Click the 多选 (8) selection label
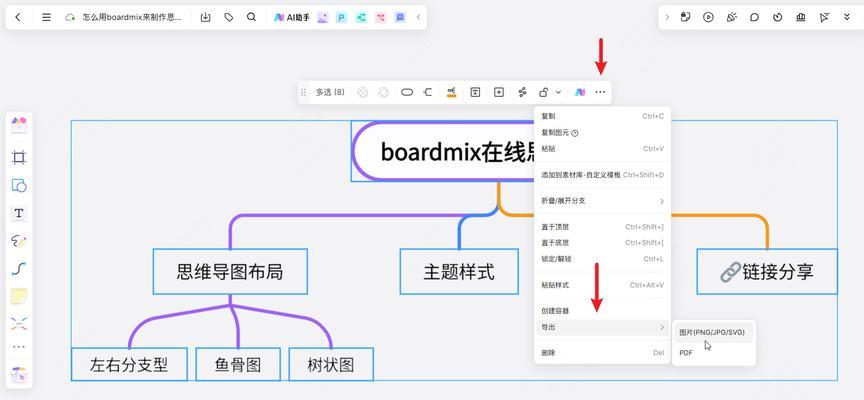 click(330, 93)
